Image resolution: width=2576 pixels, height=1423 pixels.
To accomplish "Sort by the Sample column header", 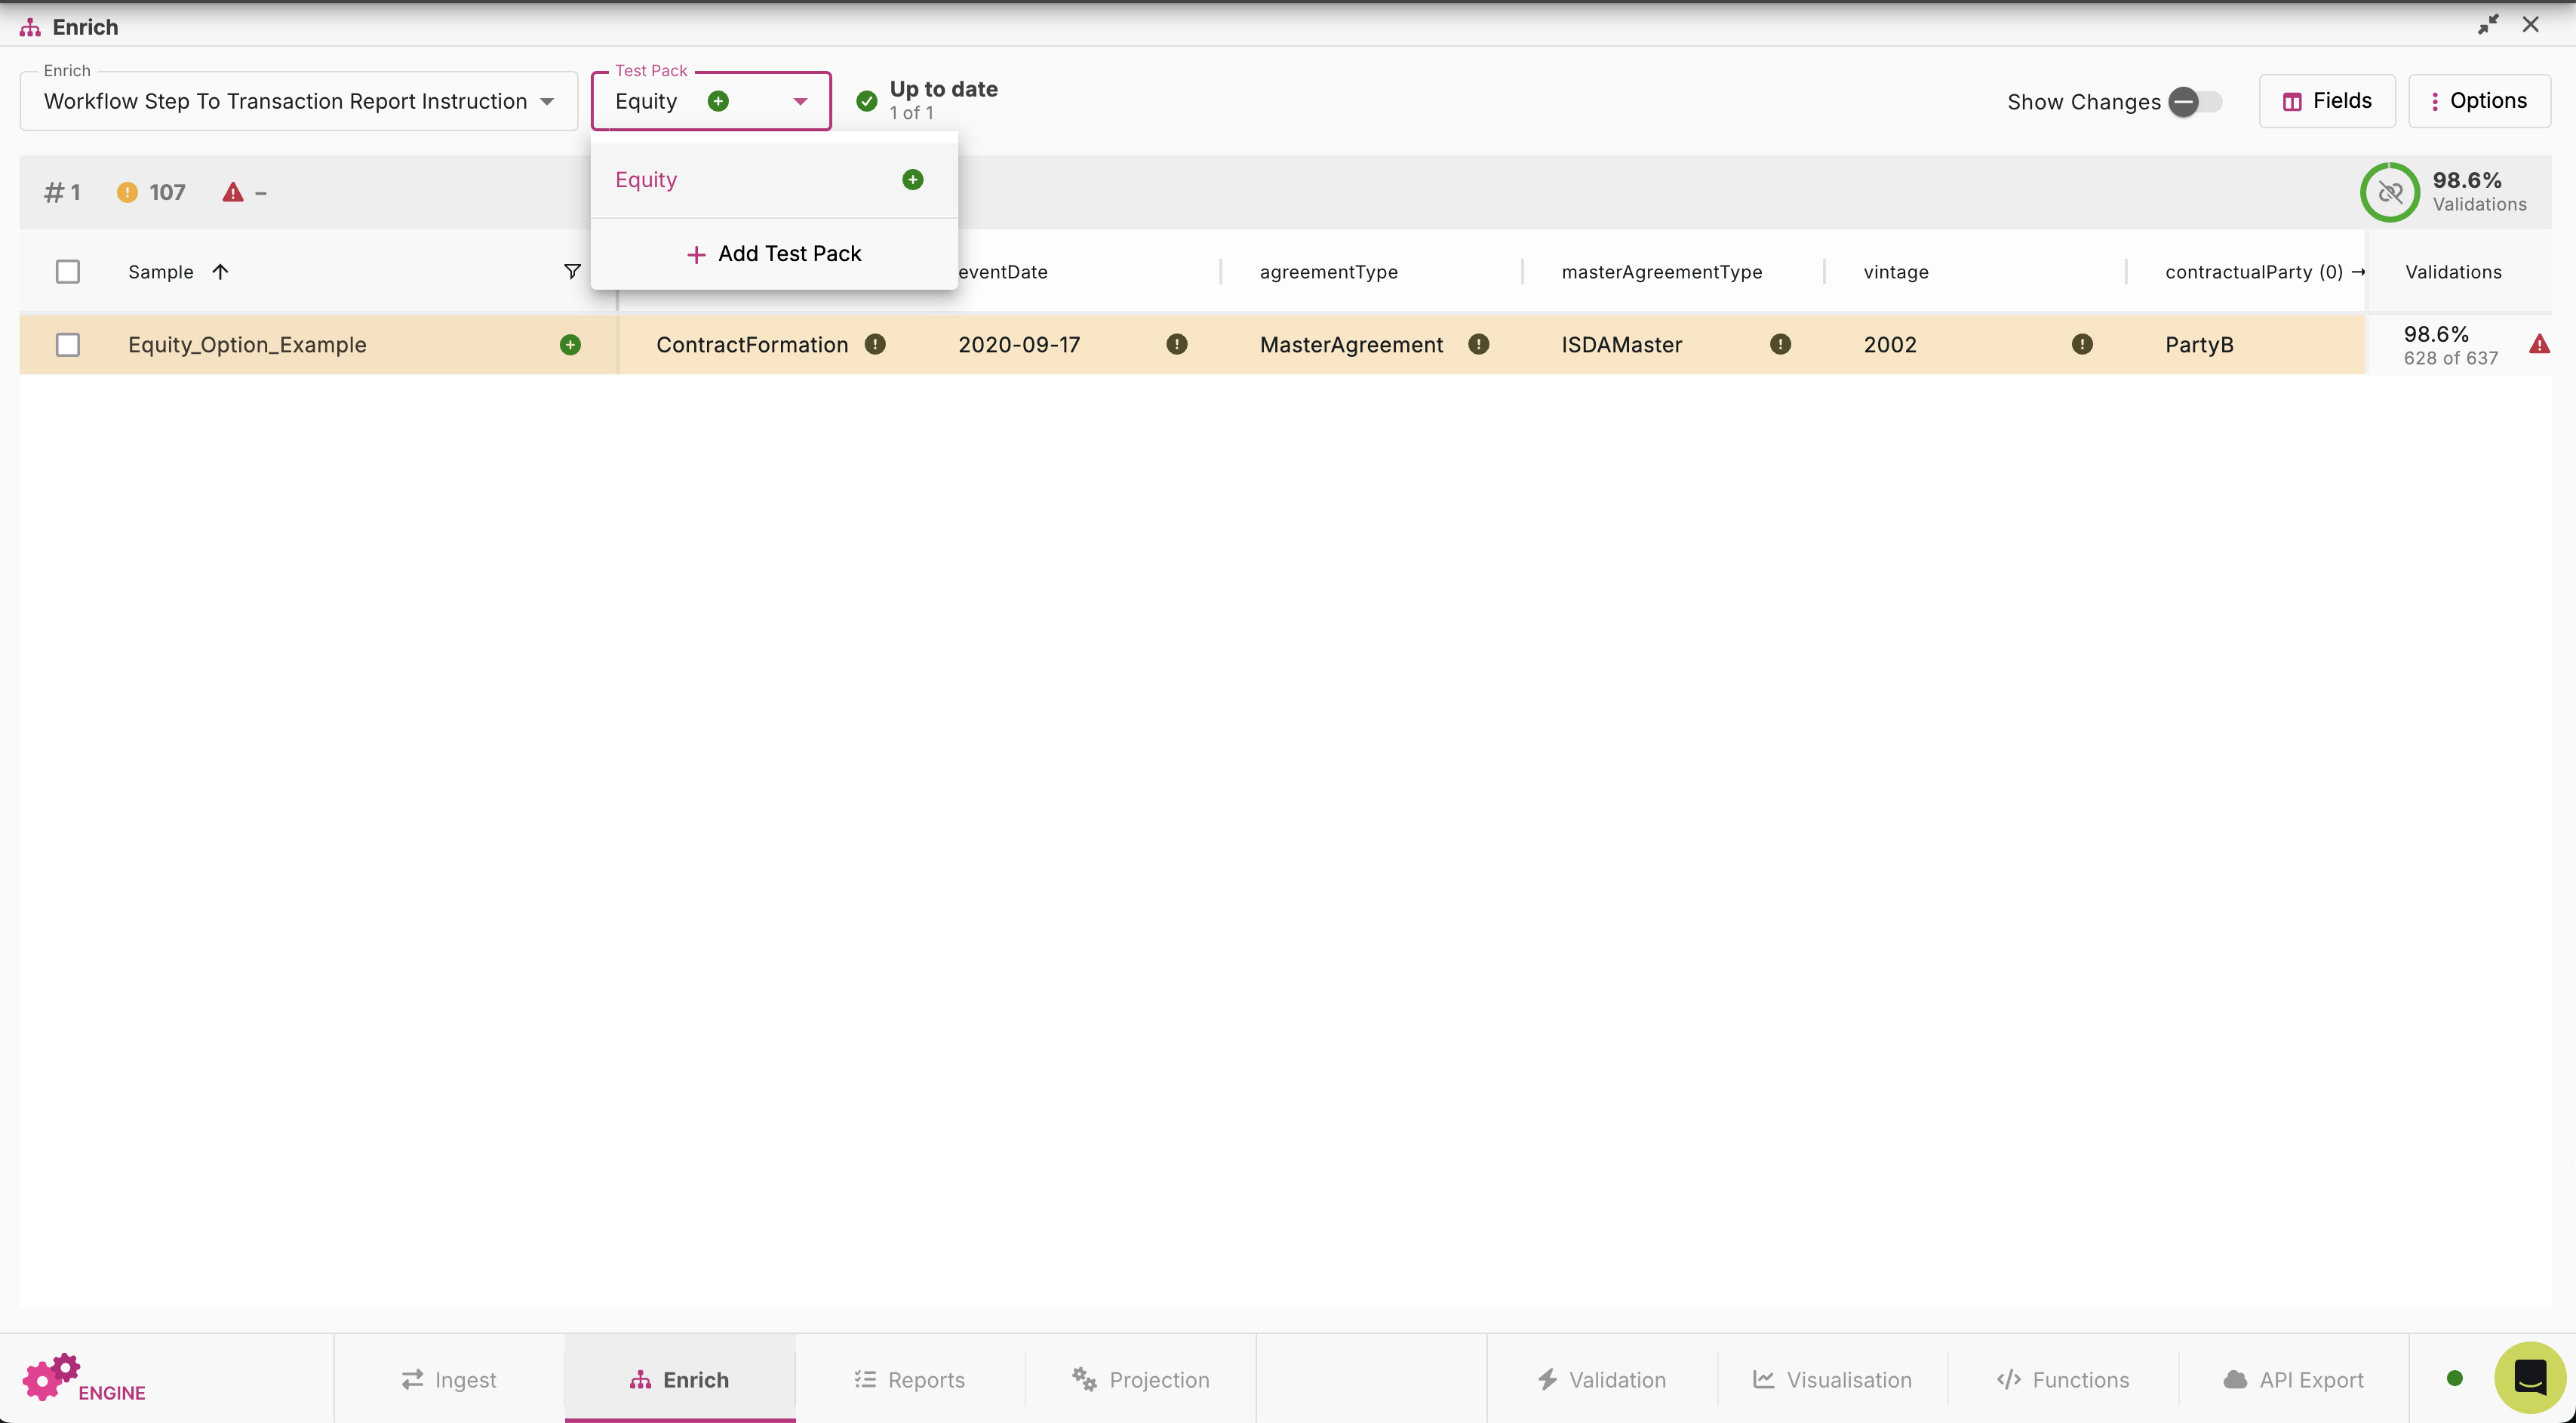I will click(x=161, y=272).
